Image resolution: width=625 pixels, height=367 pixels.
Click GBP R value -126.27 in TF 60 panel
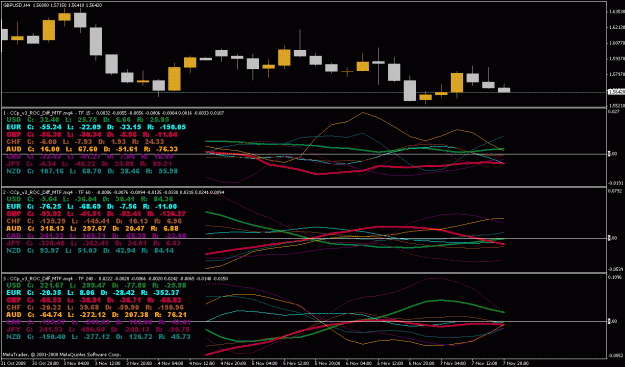[171, 214]
